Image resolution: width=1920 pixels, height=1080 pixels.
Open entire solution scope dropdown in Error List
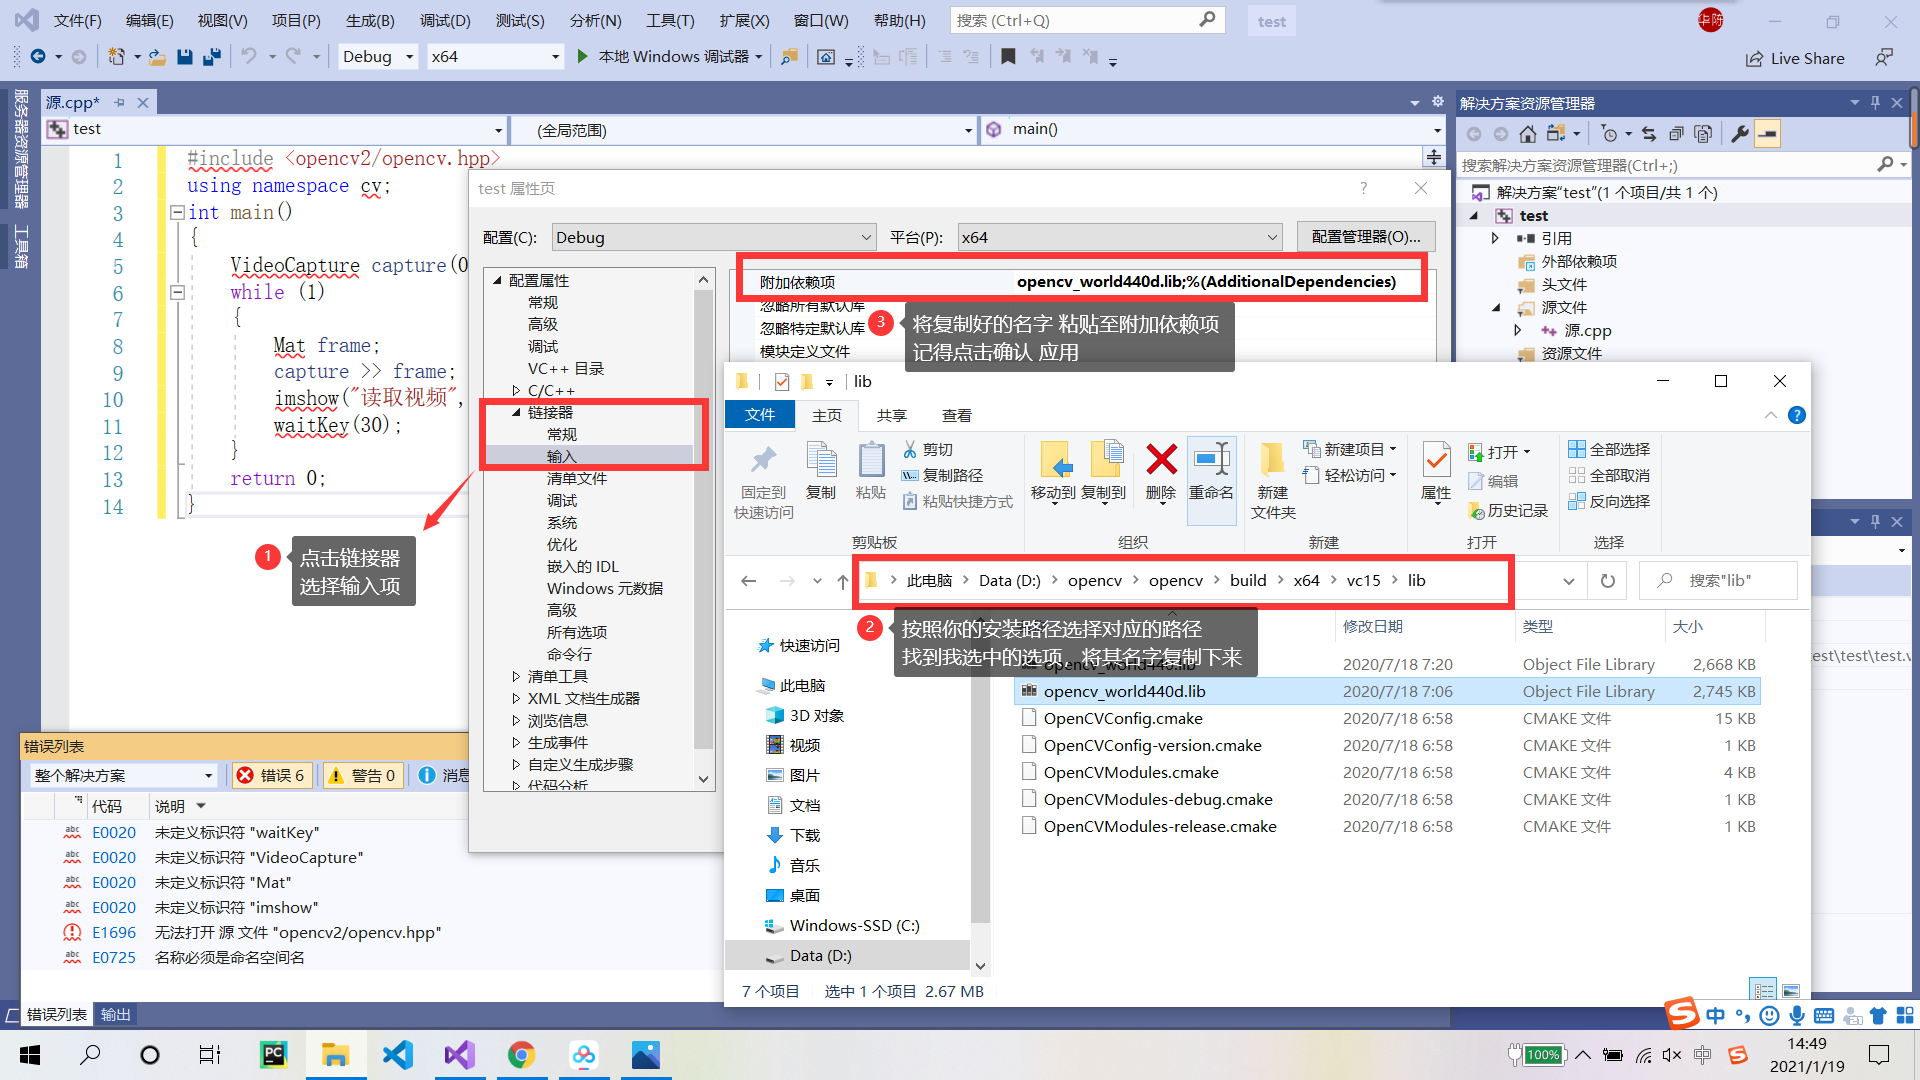pos(123,775)
